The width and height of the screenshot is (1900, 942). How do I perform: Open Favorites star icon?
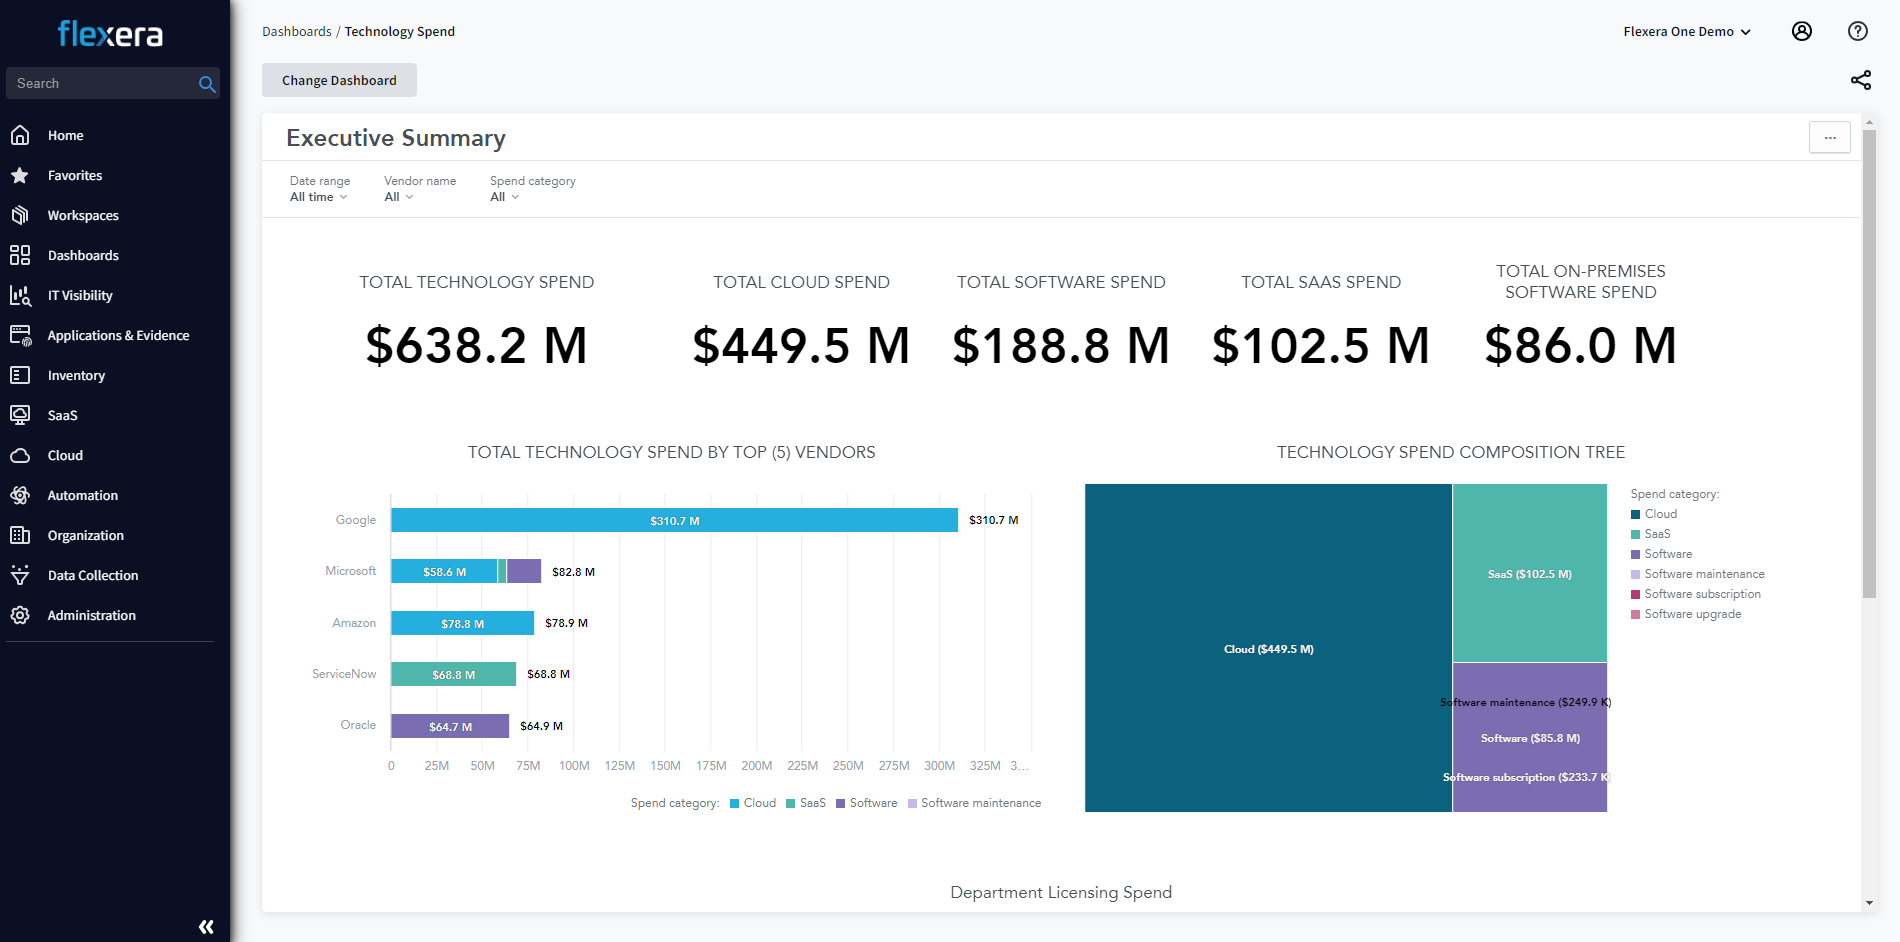[20, 175]
